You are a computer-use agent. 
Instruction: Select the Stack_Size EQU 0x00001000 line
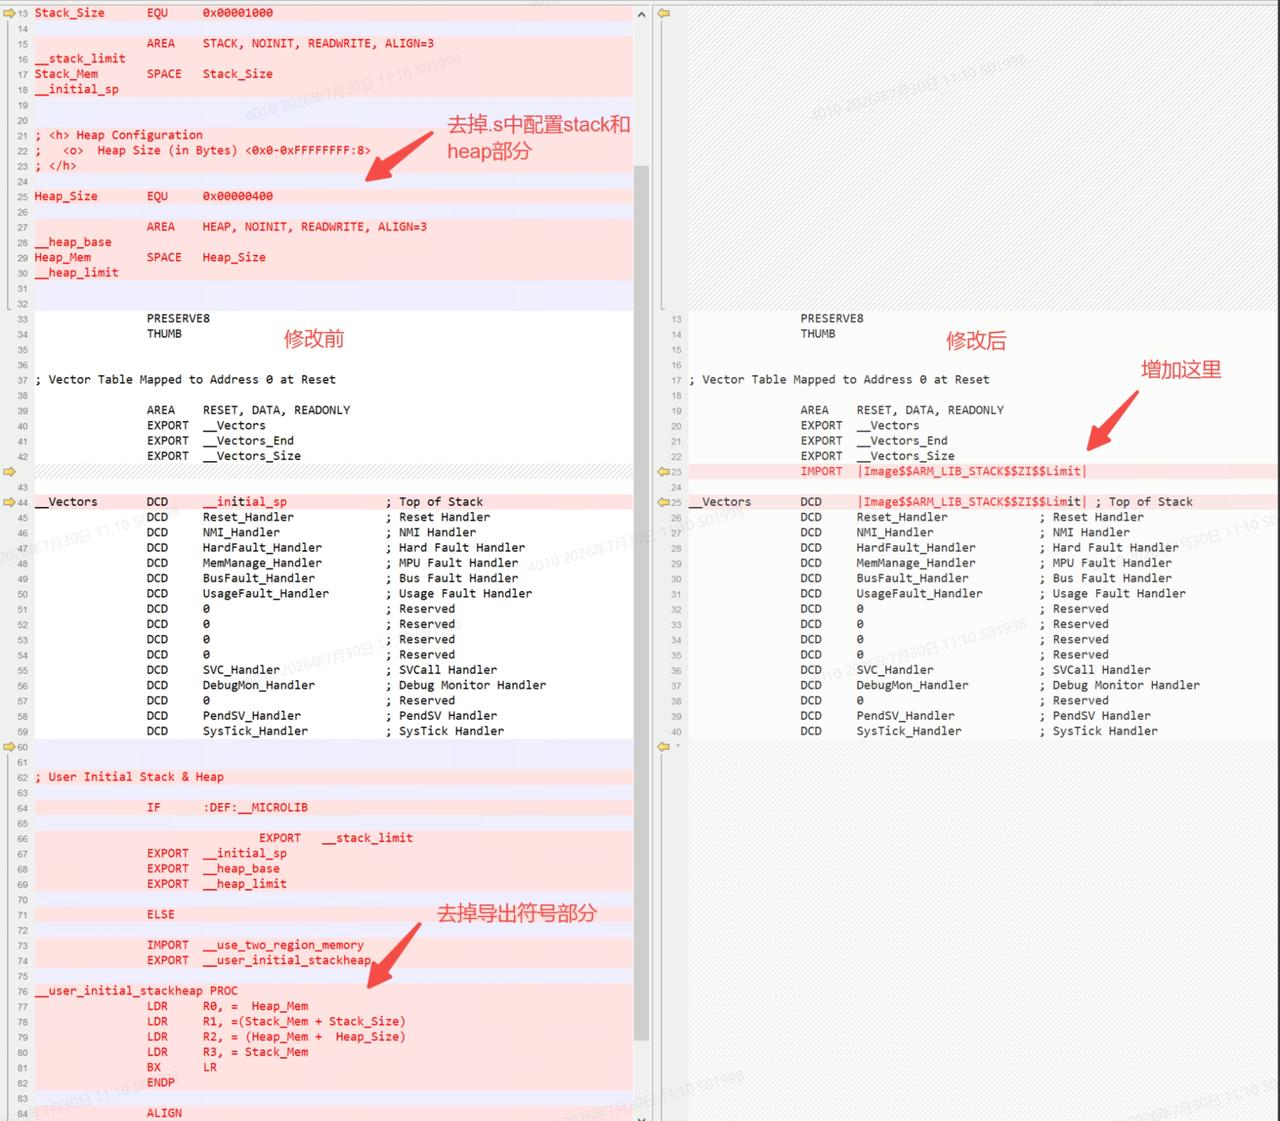pyautogui.click(x=333, y=13)
